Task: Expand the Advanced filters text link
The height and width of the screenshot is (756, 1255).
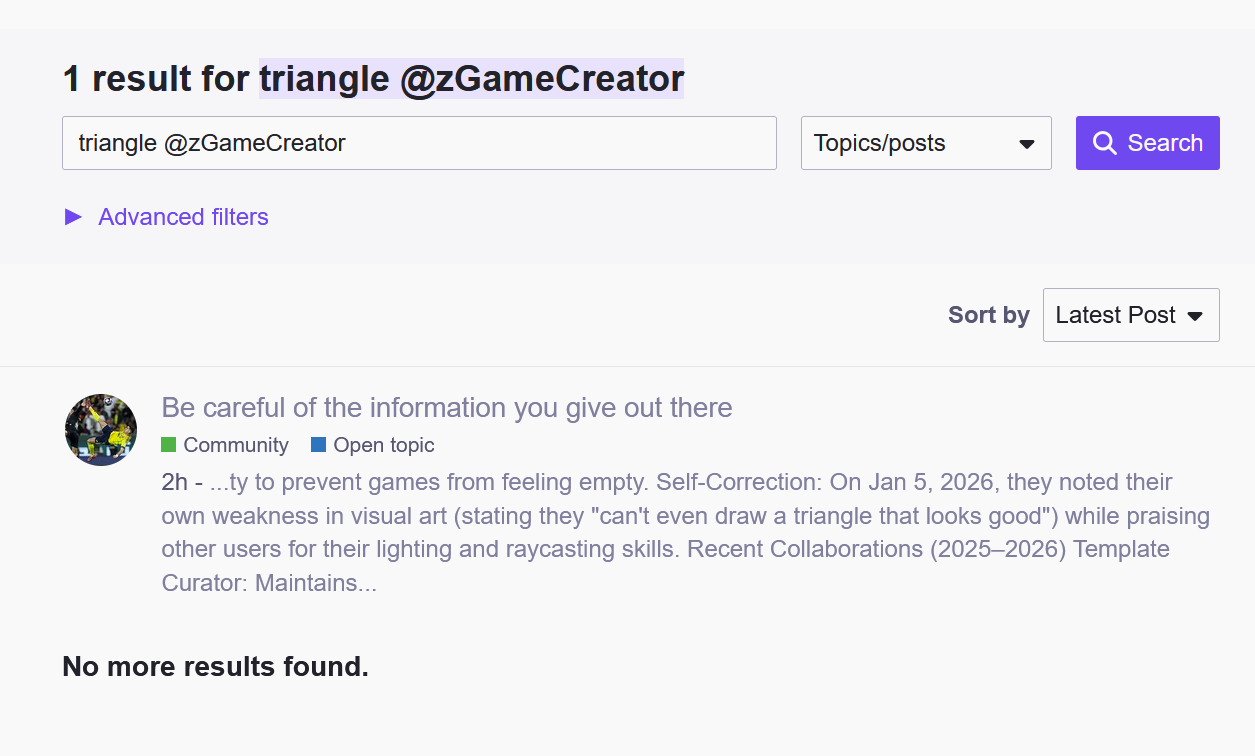Action: (183, 217)
